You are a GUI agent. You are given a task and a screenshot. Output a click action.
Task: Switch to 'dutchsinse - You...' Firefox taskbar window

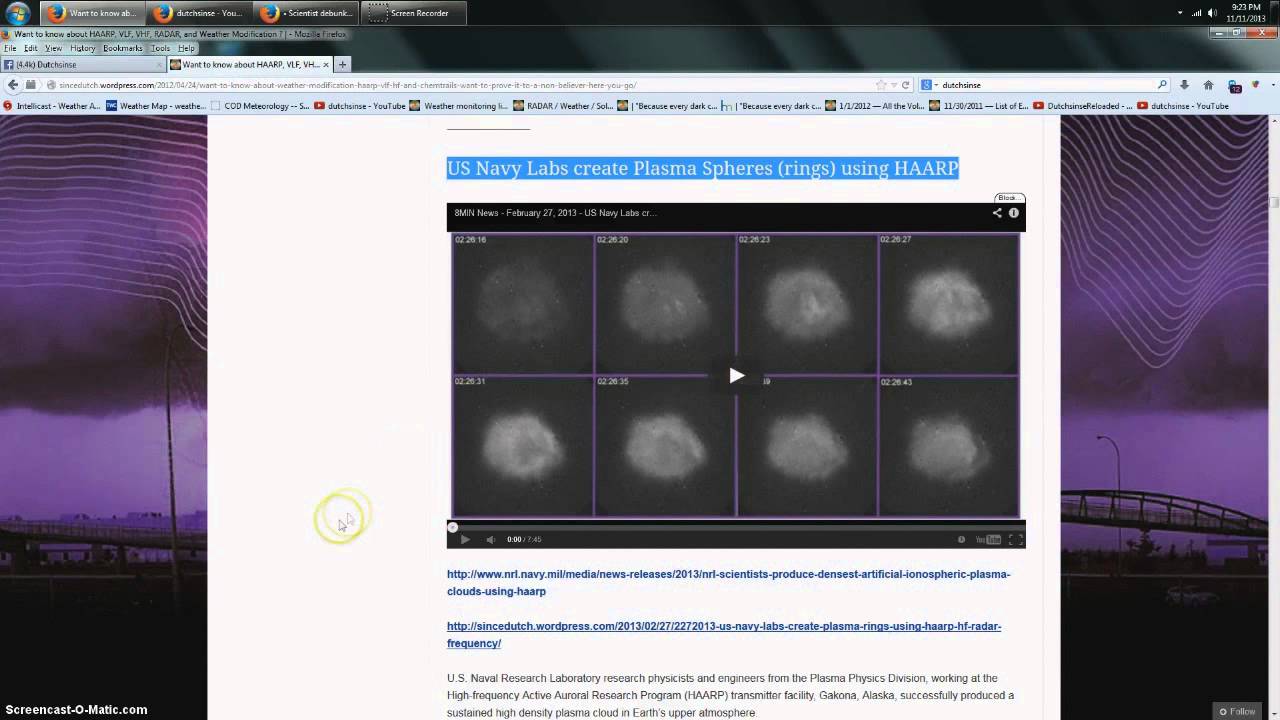pyautogui.click(x=198, y=13)
